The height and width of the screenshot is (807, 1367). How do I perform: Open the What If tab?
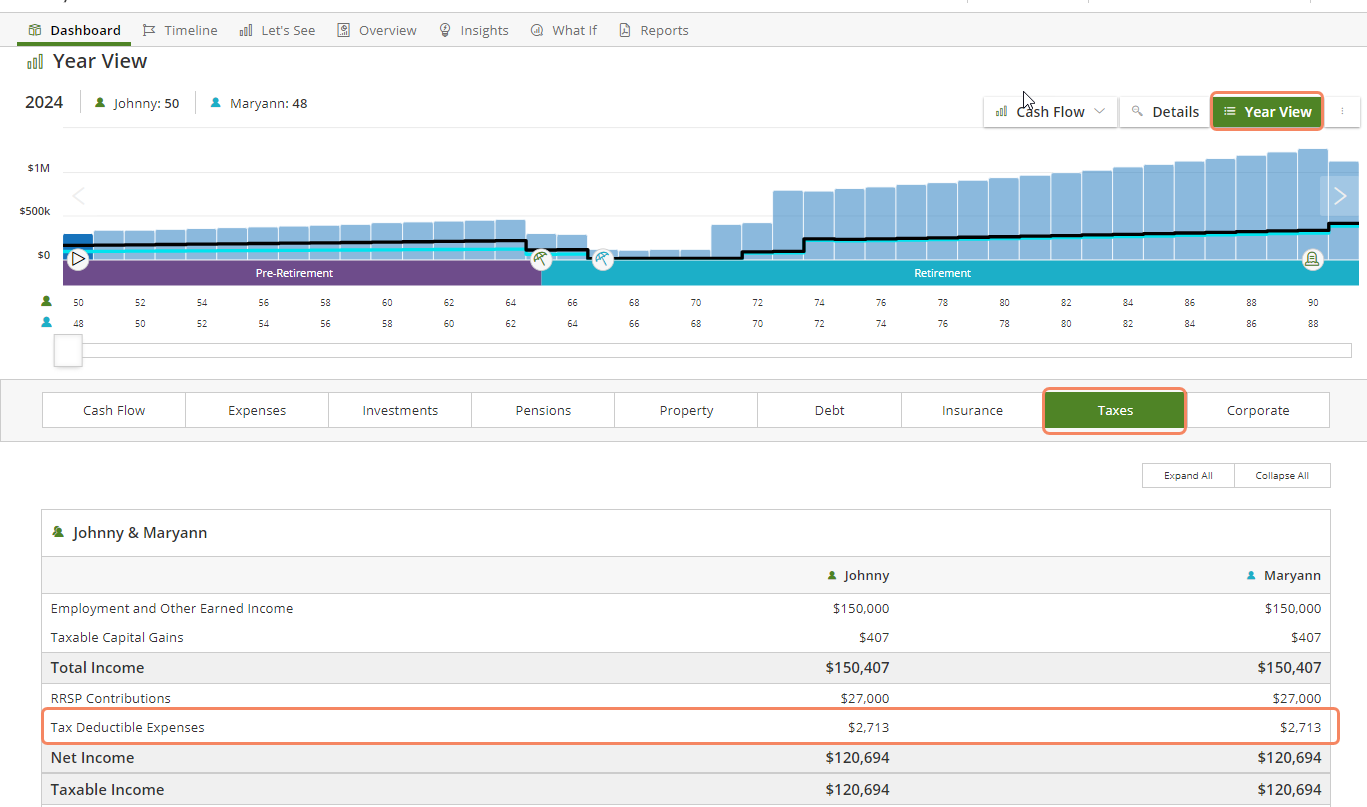[564, 30]
